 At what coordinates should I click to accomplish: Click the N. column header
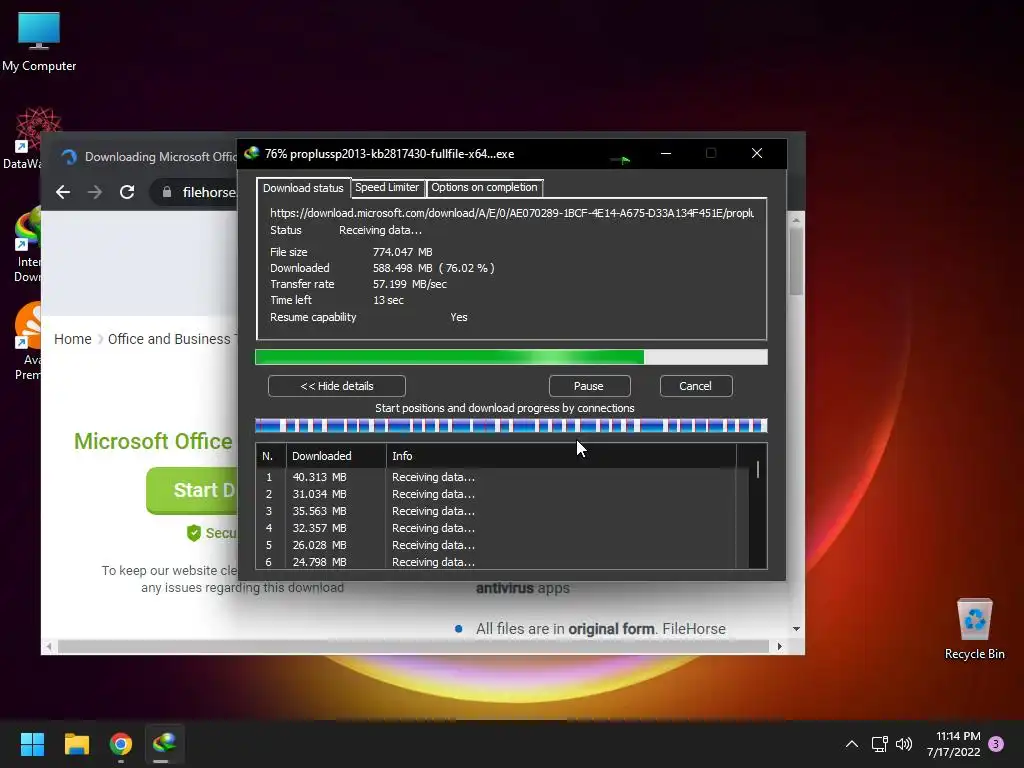pyautogui.click(x=270, y=456)
